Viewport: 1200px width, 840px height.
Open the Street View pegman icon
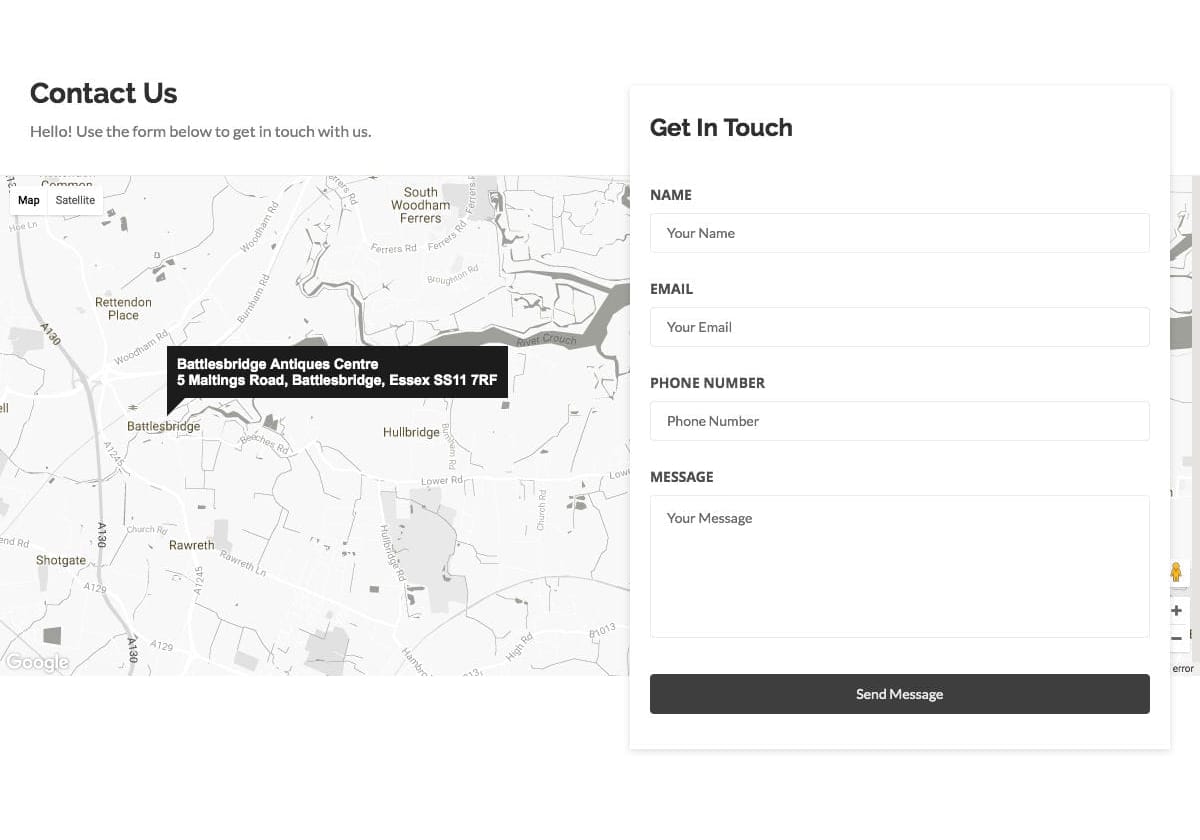1176,572
